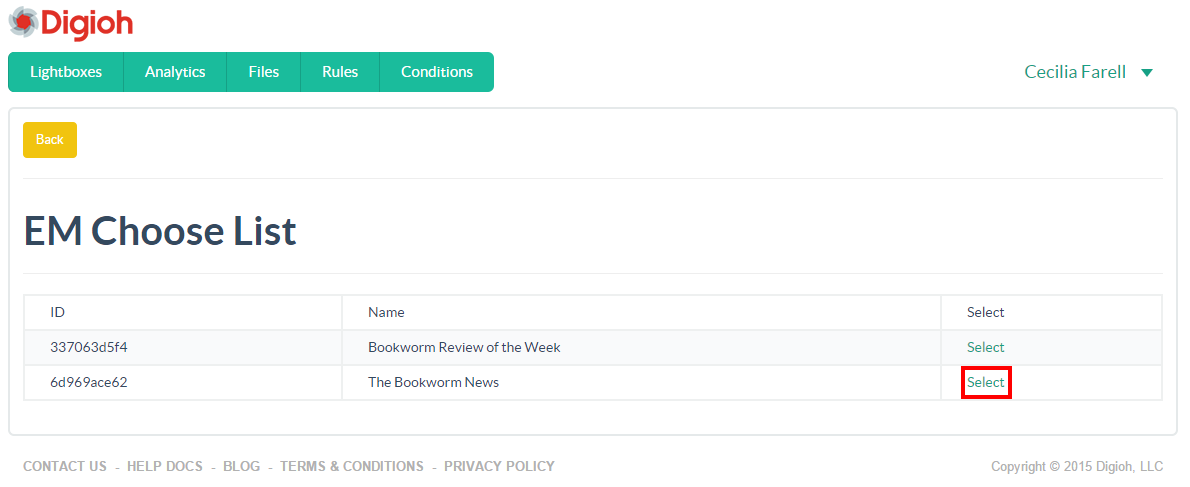Click The Bookworm News name cell
This screenshot has width=1190, height=487.
click(642, 382)
